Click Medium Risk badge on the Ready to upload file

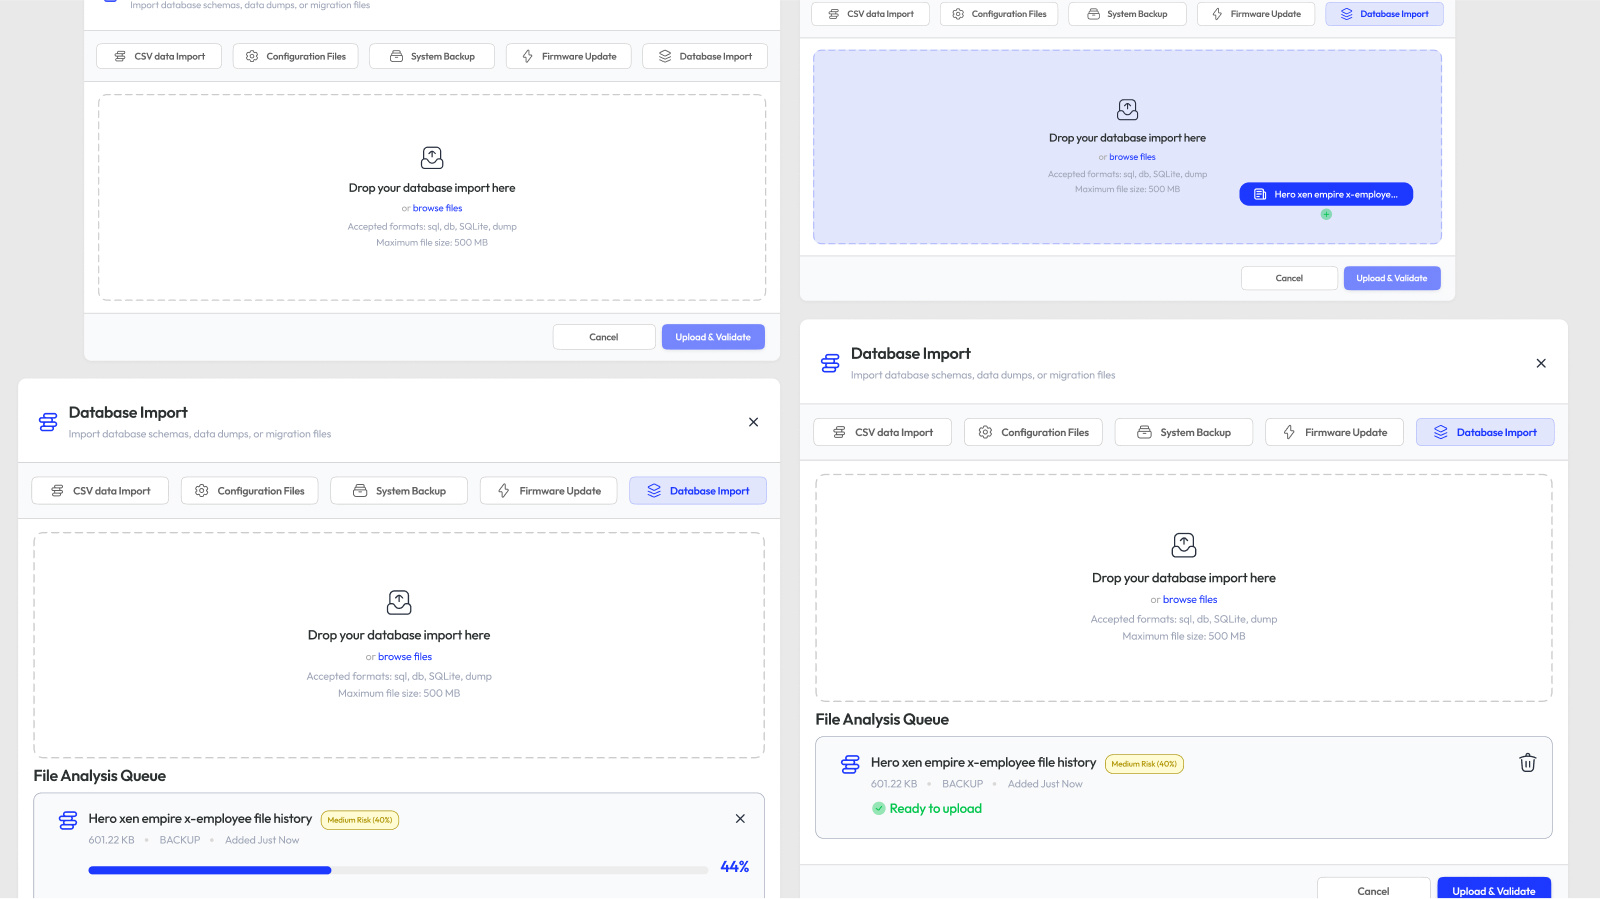click(1144, 764)
